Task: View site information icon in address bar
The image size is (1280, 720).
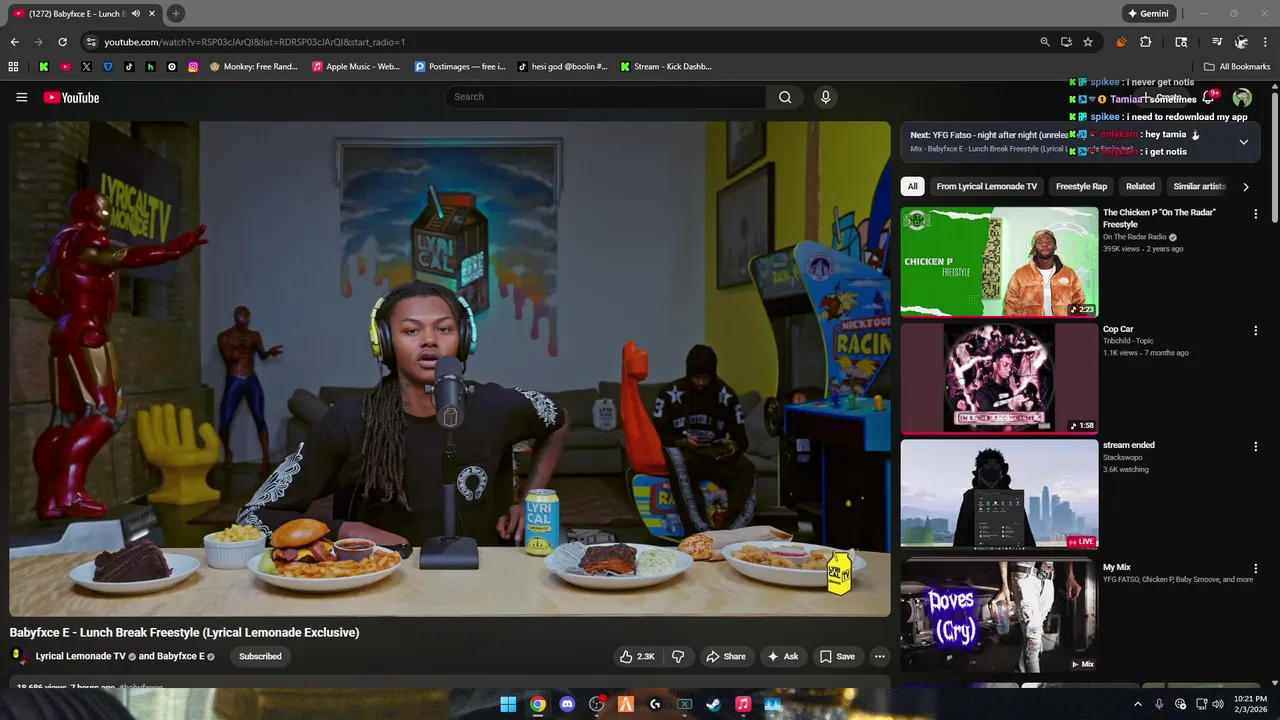Action: pos(91,42)
